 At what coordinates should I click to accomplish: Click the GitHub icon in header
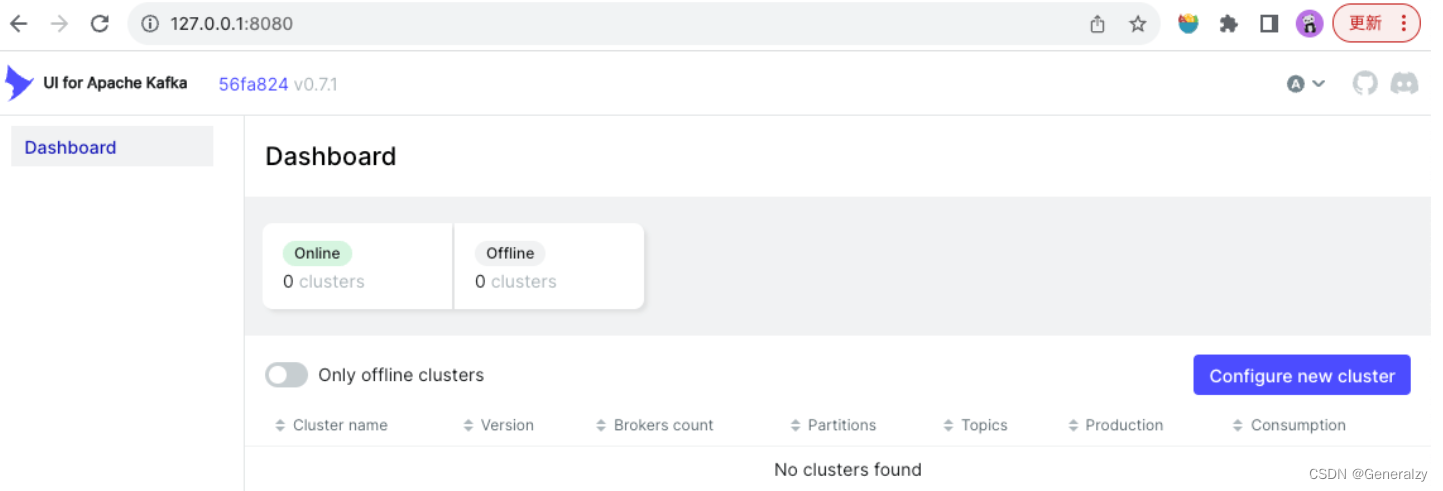(x=1365, y=83)
